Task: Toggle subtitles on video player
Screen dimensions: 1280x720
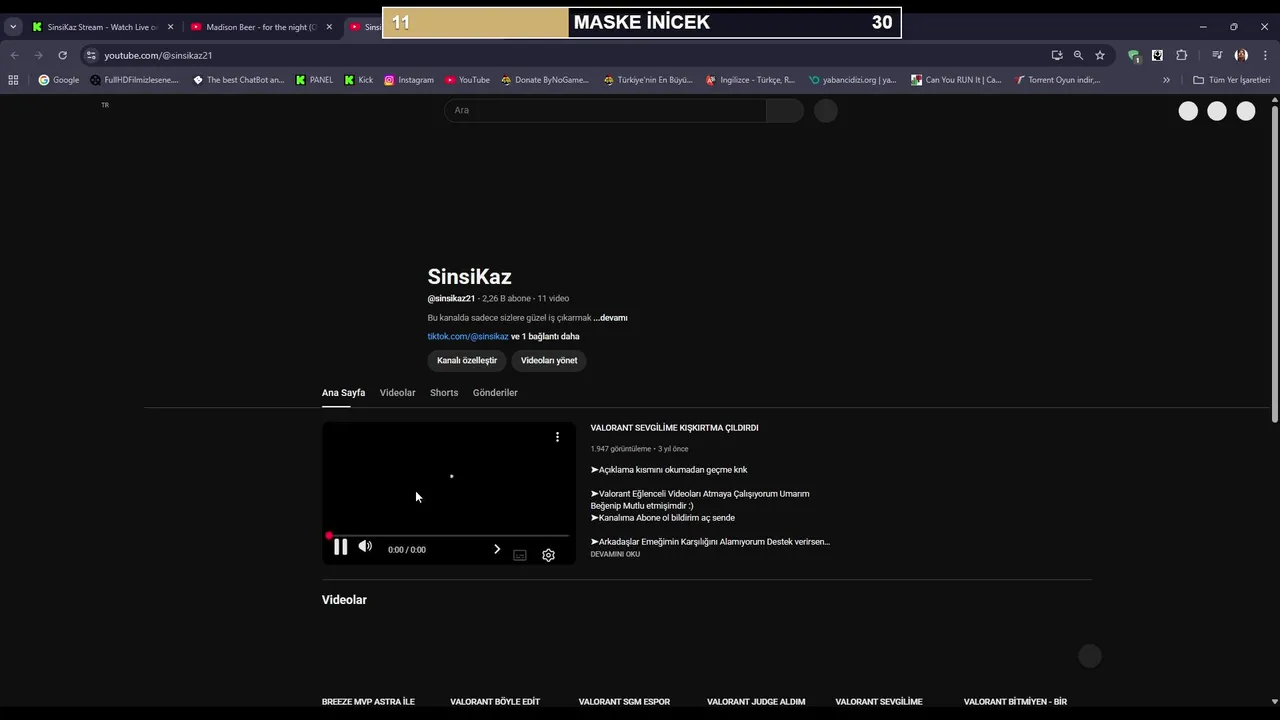Action: point(520,555)
